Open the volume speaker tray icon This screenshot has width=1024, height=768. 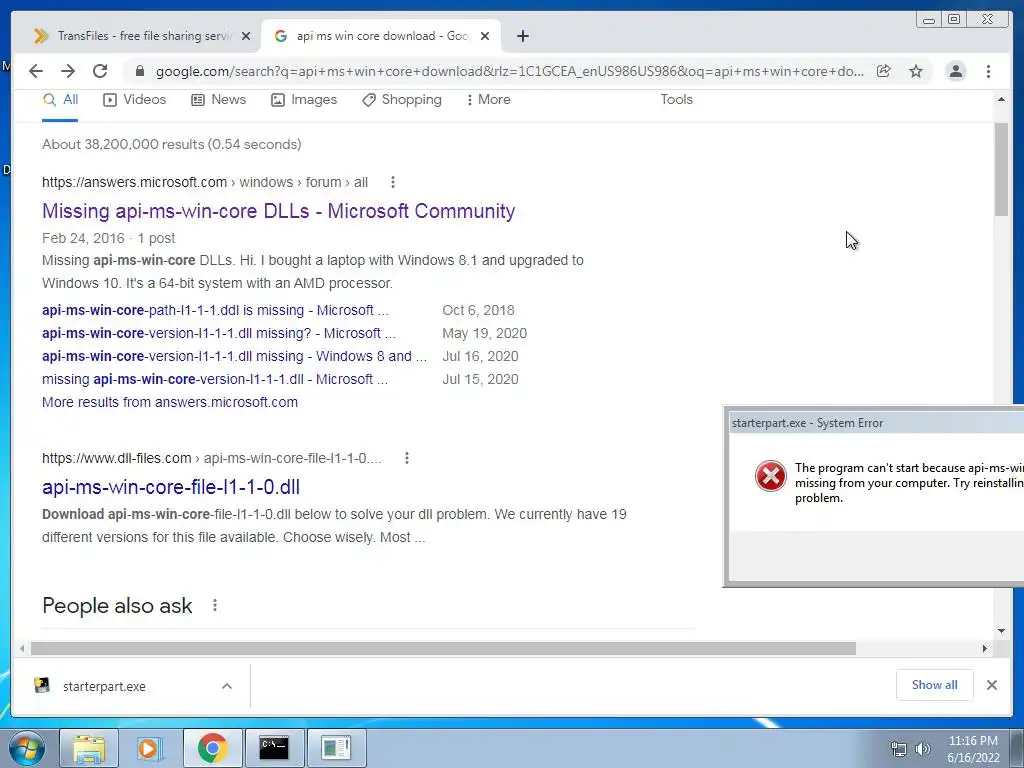pyautogui.click(x=922, y=749)
